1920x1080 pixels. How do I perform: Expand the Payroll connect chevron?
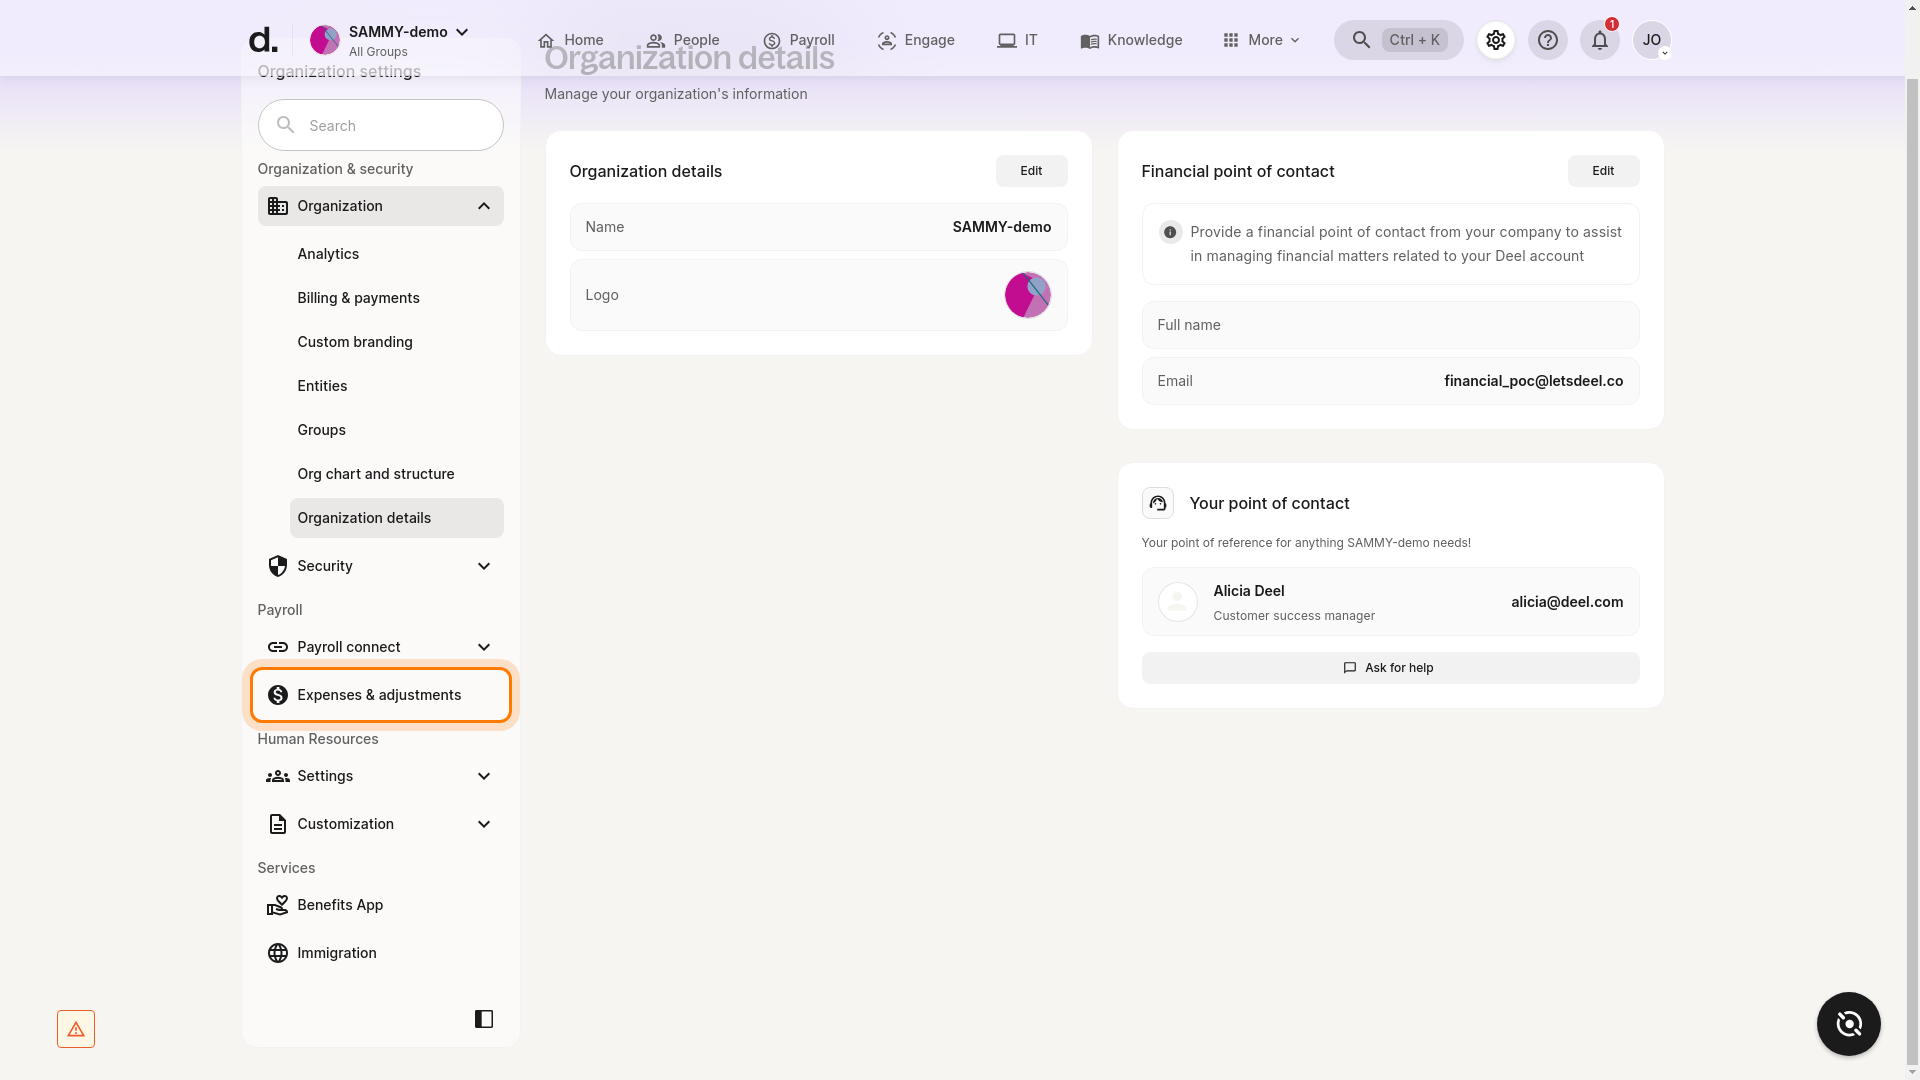point(483,647)
